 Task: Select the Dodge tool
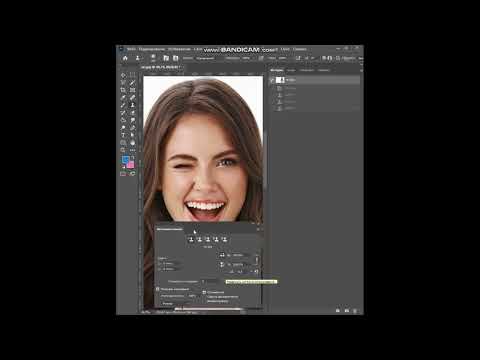123,127
